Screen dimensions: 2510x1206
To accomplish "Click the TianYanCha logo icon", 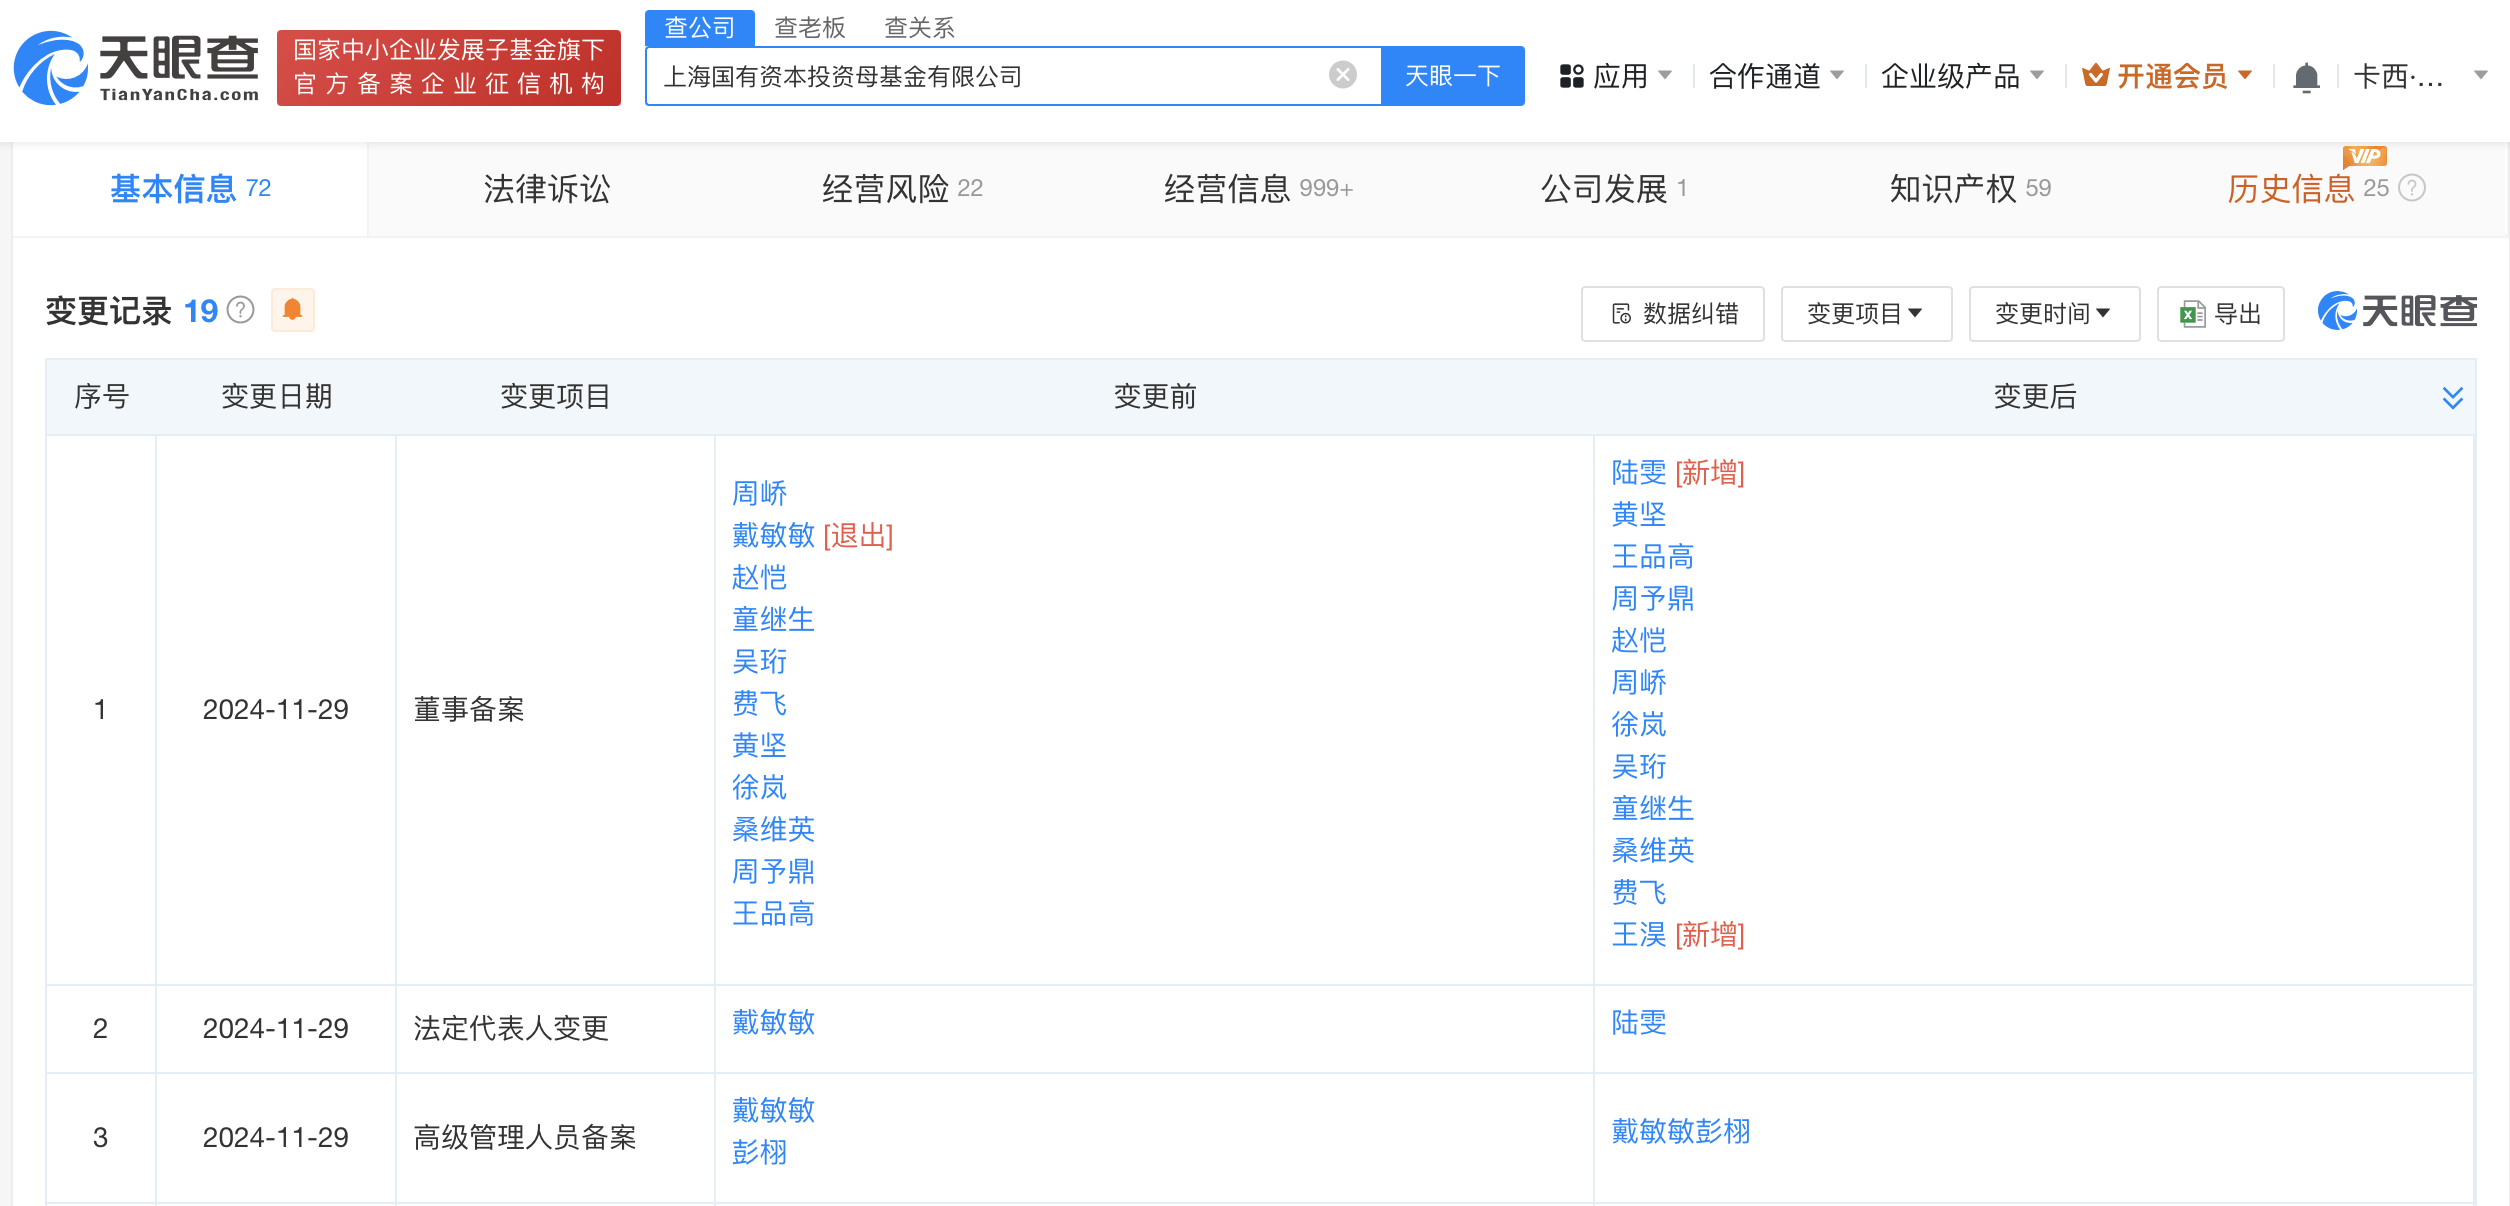I will pos(50,68).
